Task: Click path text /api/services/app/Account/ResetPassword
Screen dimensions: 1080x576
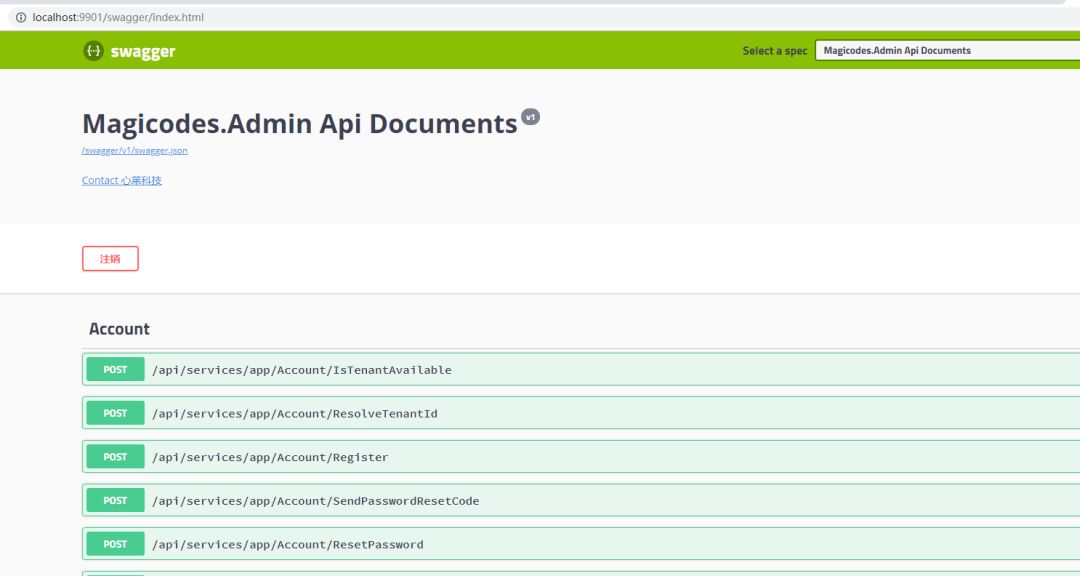Action: 288,544
